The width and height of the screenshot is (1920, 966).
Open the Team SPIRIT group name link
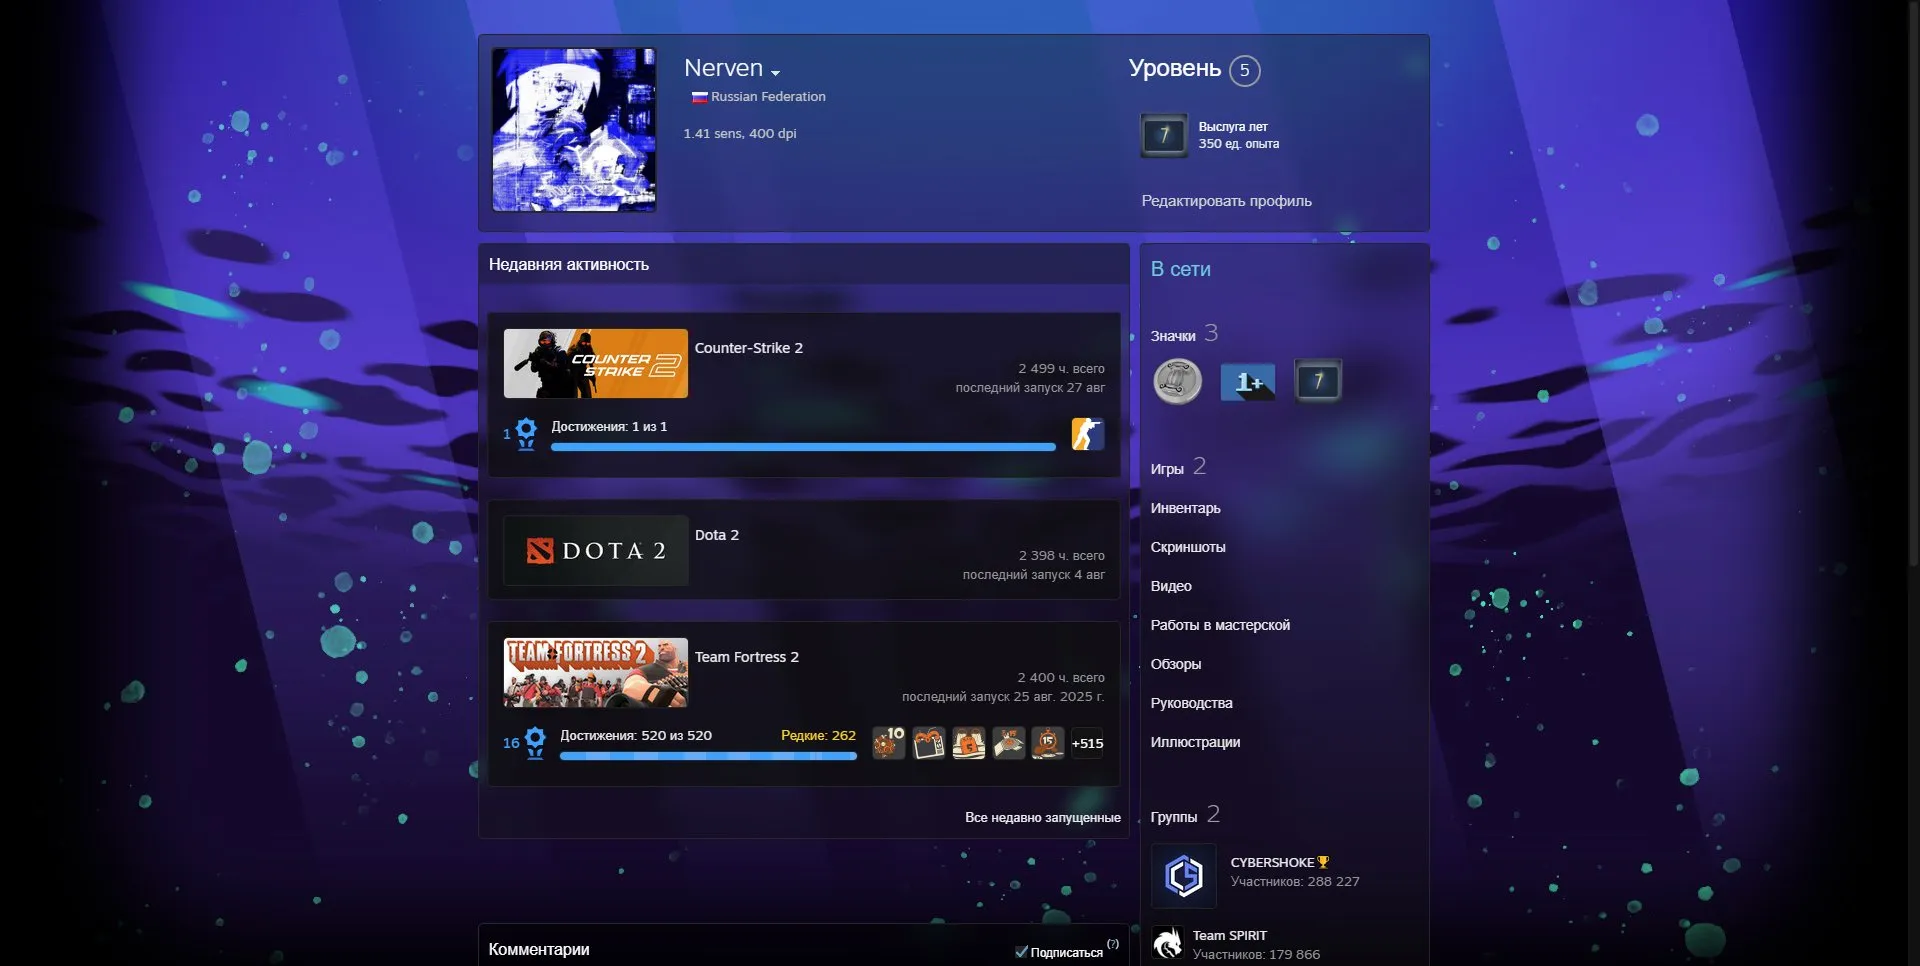coord(1229,935)
